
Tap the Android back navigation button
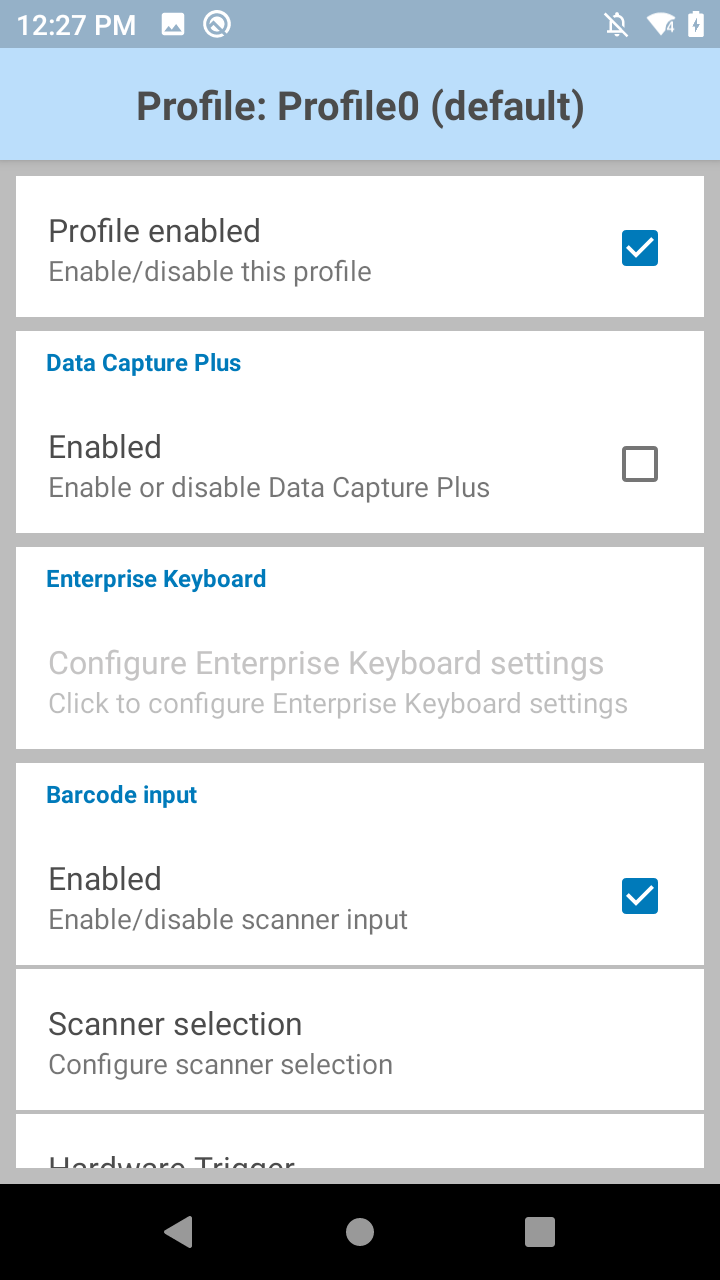click(x=179, y=1232)
